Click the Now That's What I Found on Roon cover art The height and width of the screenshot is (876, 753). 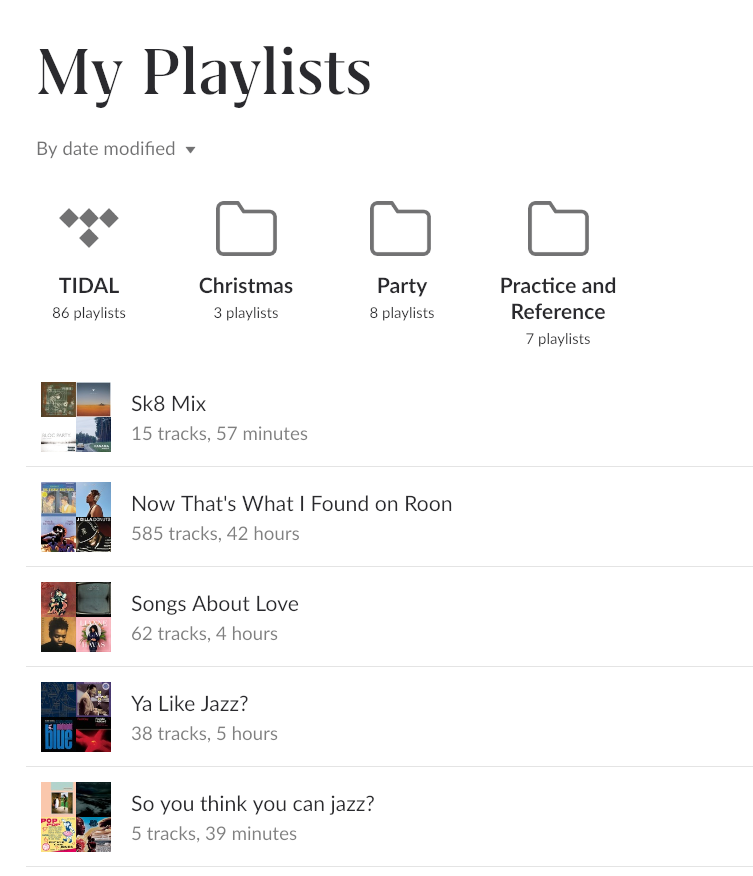(x=76, y=517)
